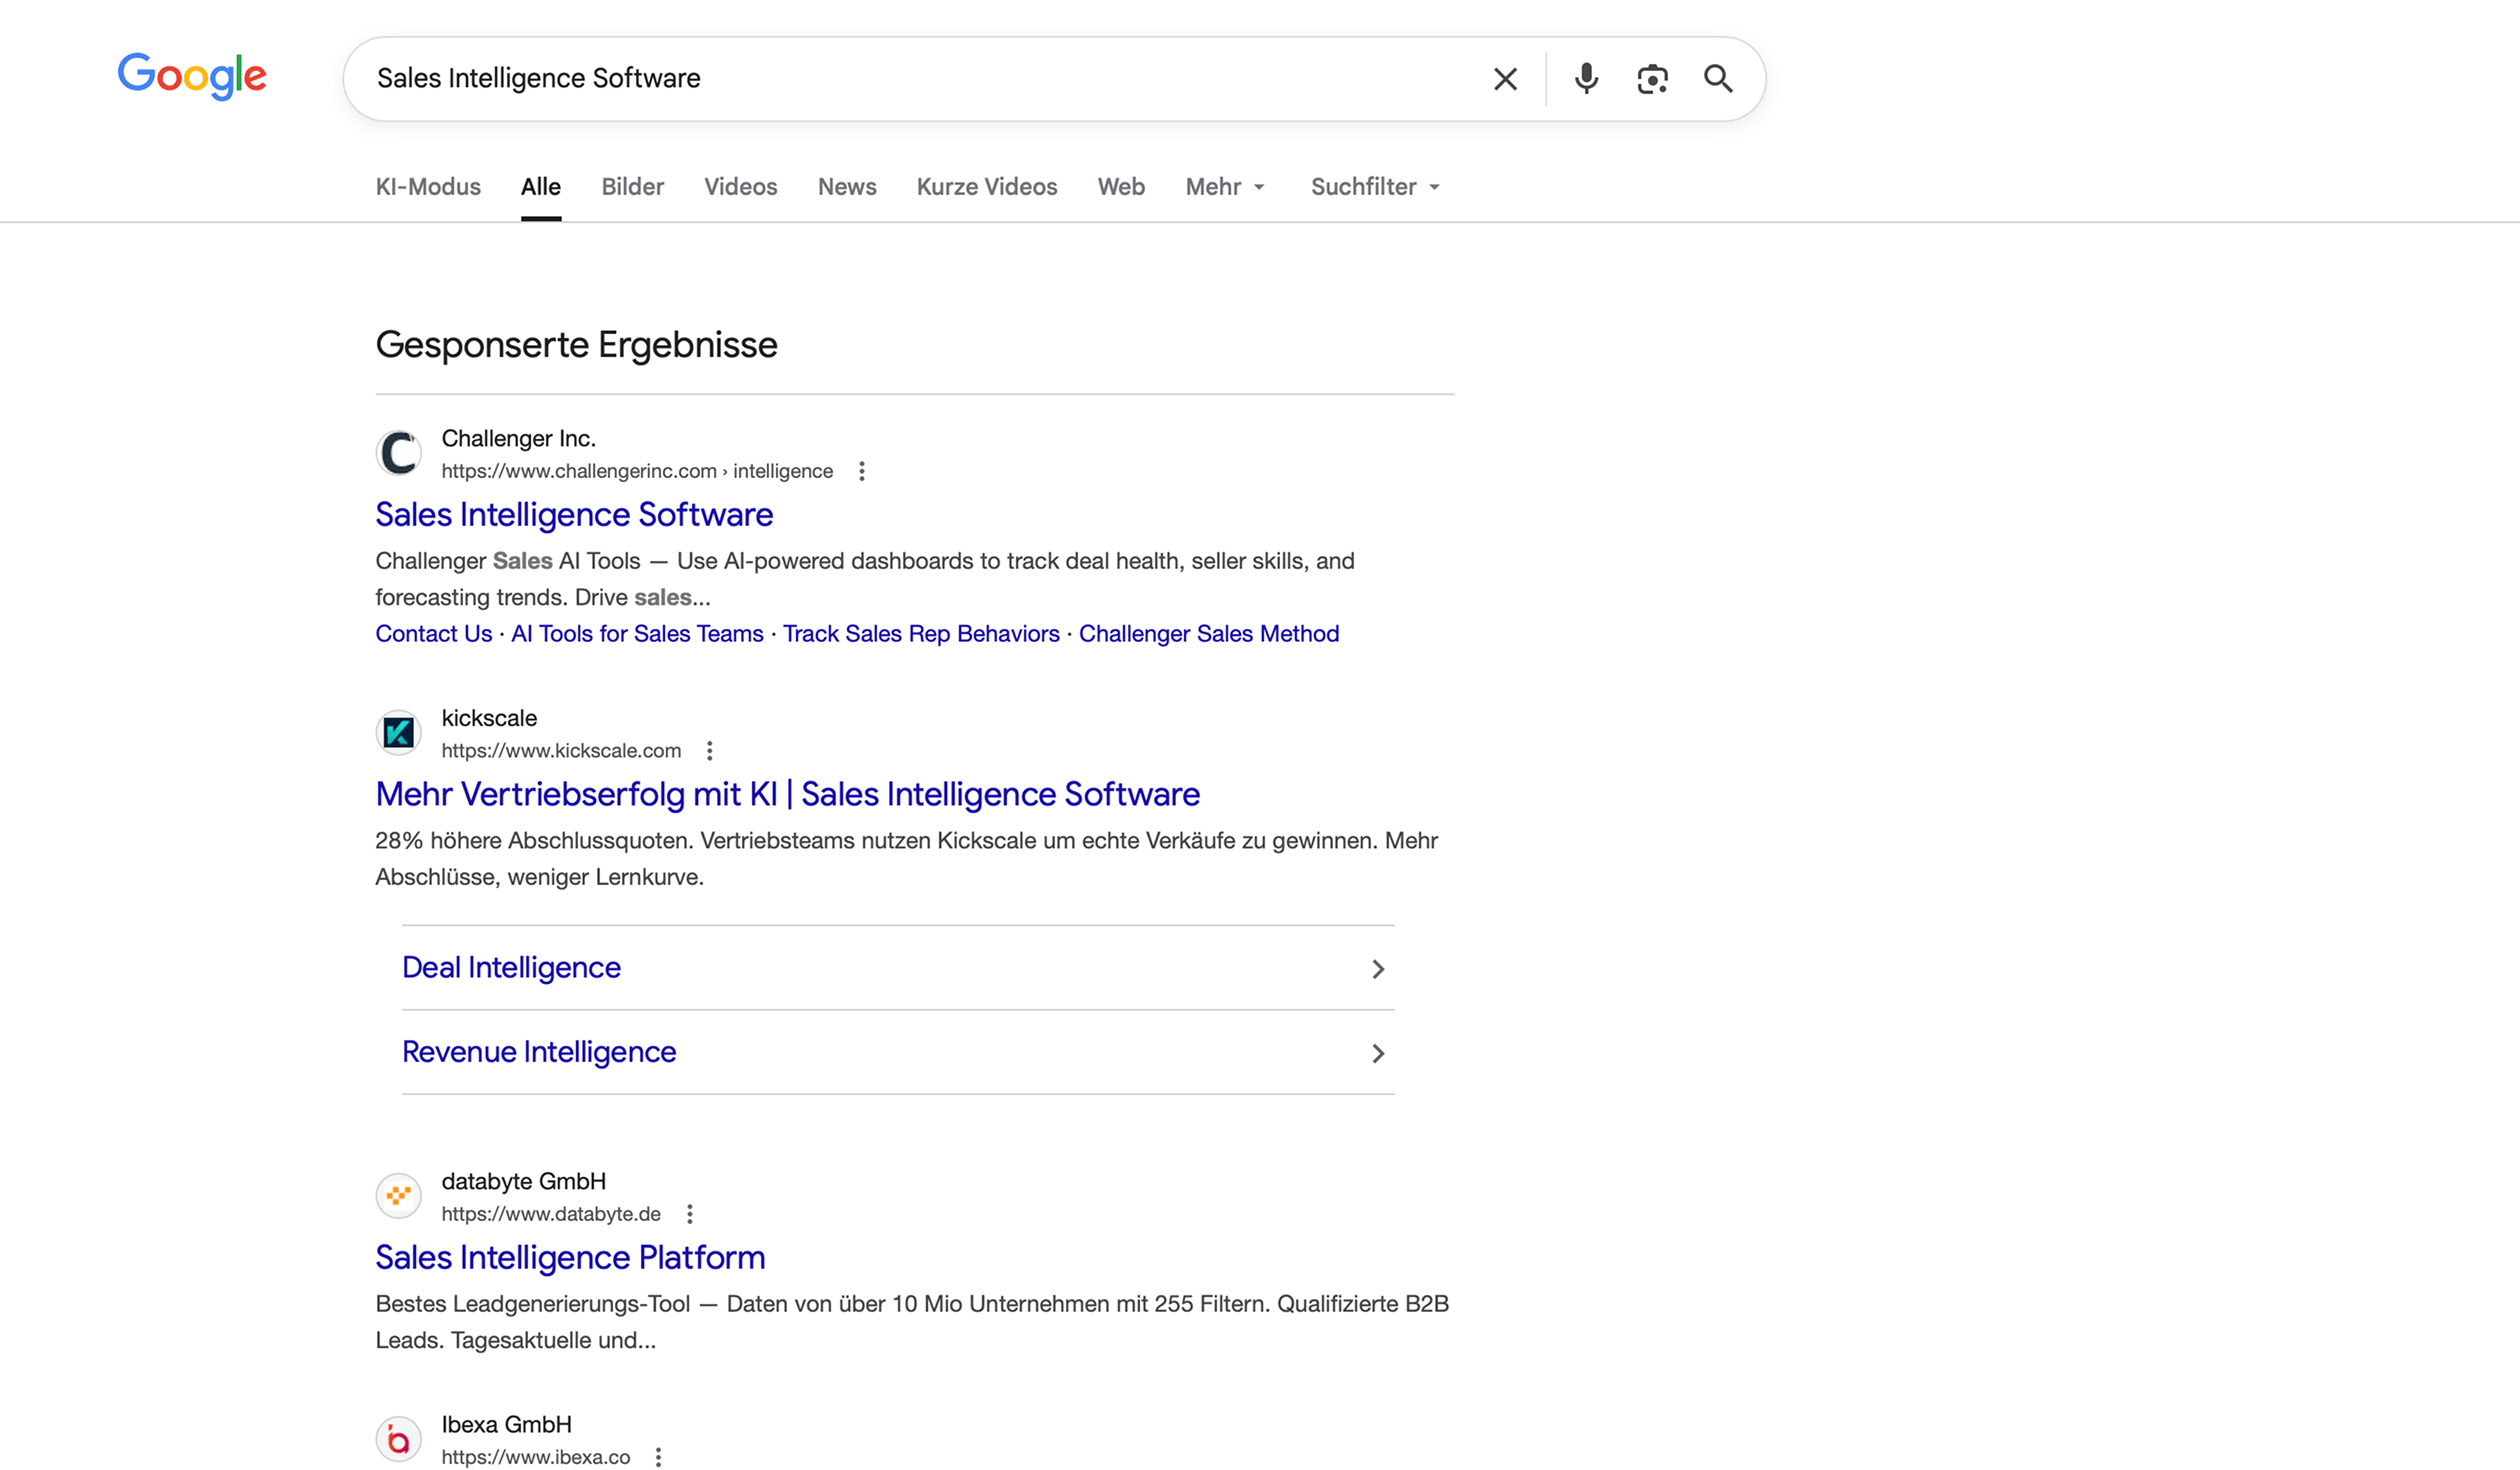Switch to the Web tab
Image resolution: width=2520 pixels, height=1470 pixels.
1121,187
